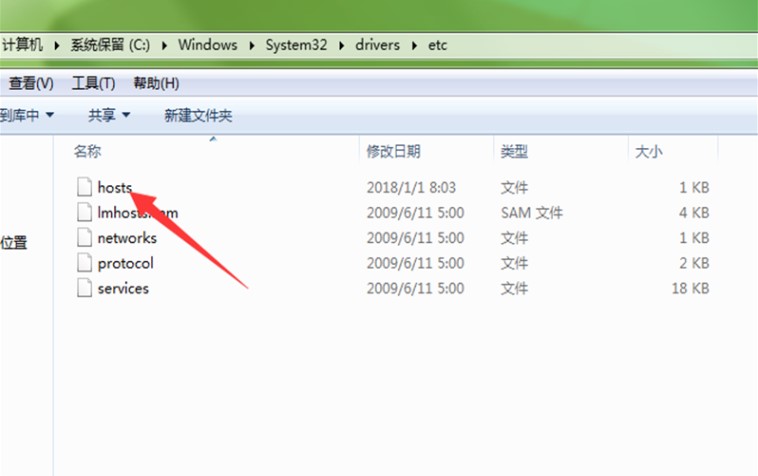Open the 工具(T) menu
The height and width of the screenshot is (476, 758).
click(x=93, y=83)
